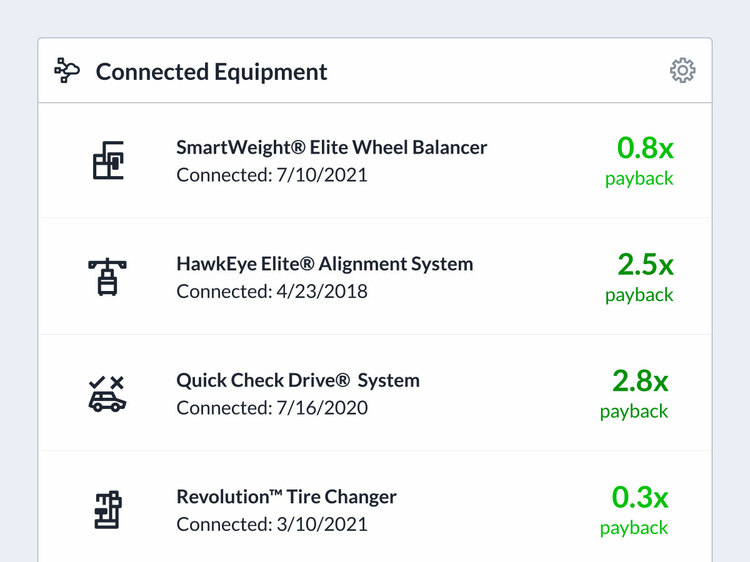The height and width of the screenshot is (562, 750).
Task: Click the 0.3x payback value
Action: 640,497
